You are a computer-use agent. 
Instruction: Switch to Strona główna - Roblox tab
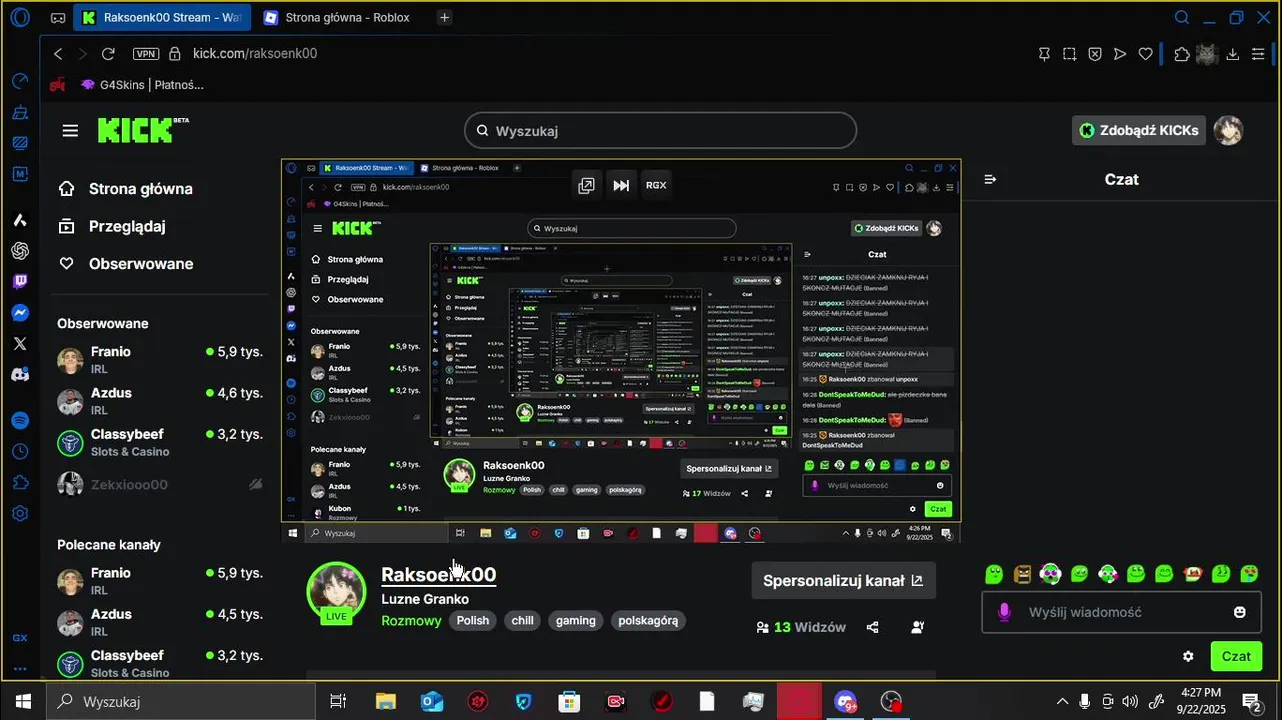[x=338, y=17]
